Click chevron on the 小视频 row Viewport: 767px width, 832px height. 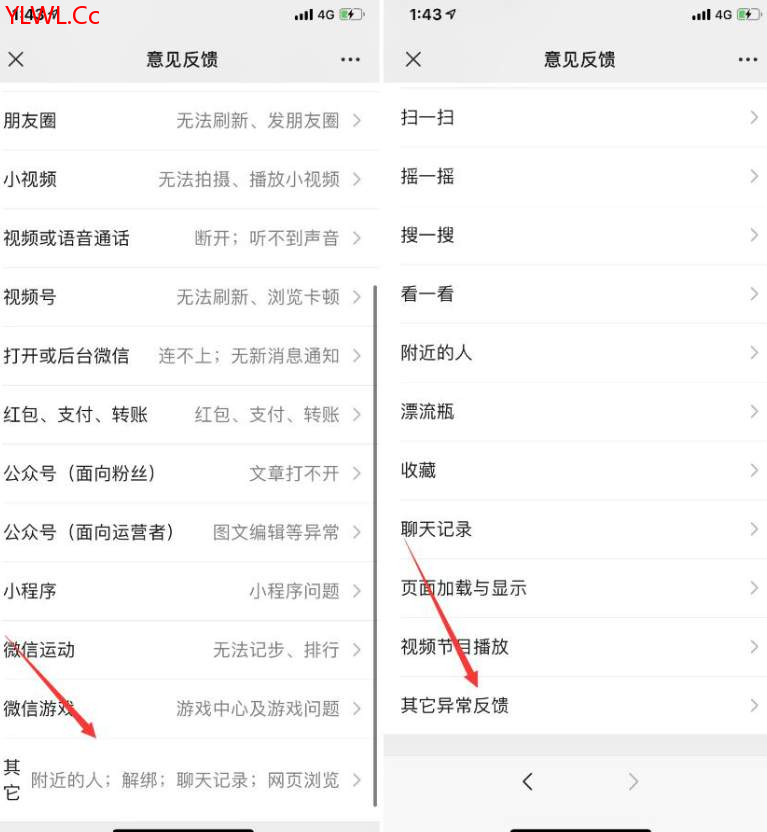[x=357, y=179]
